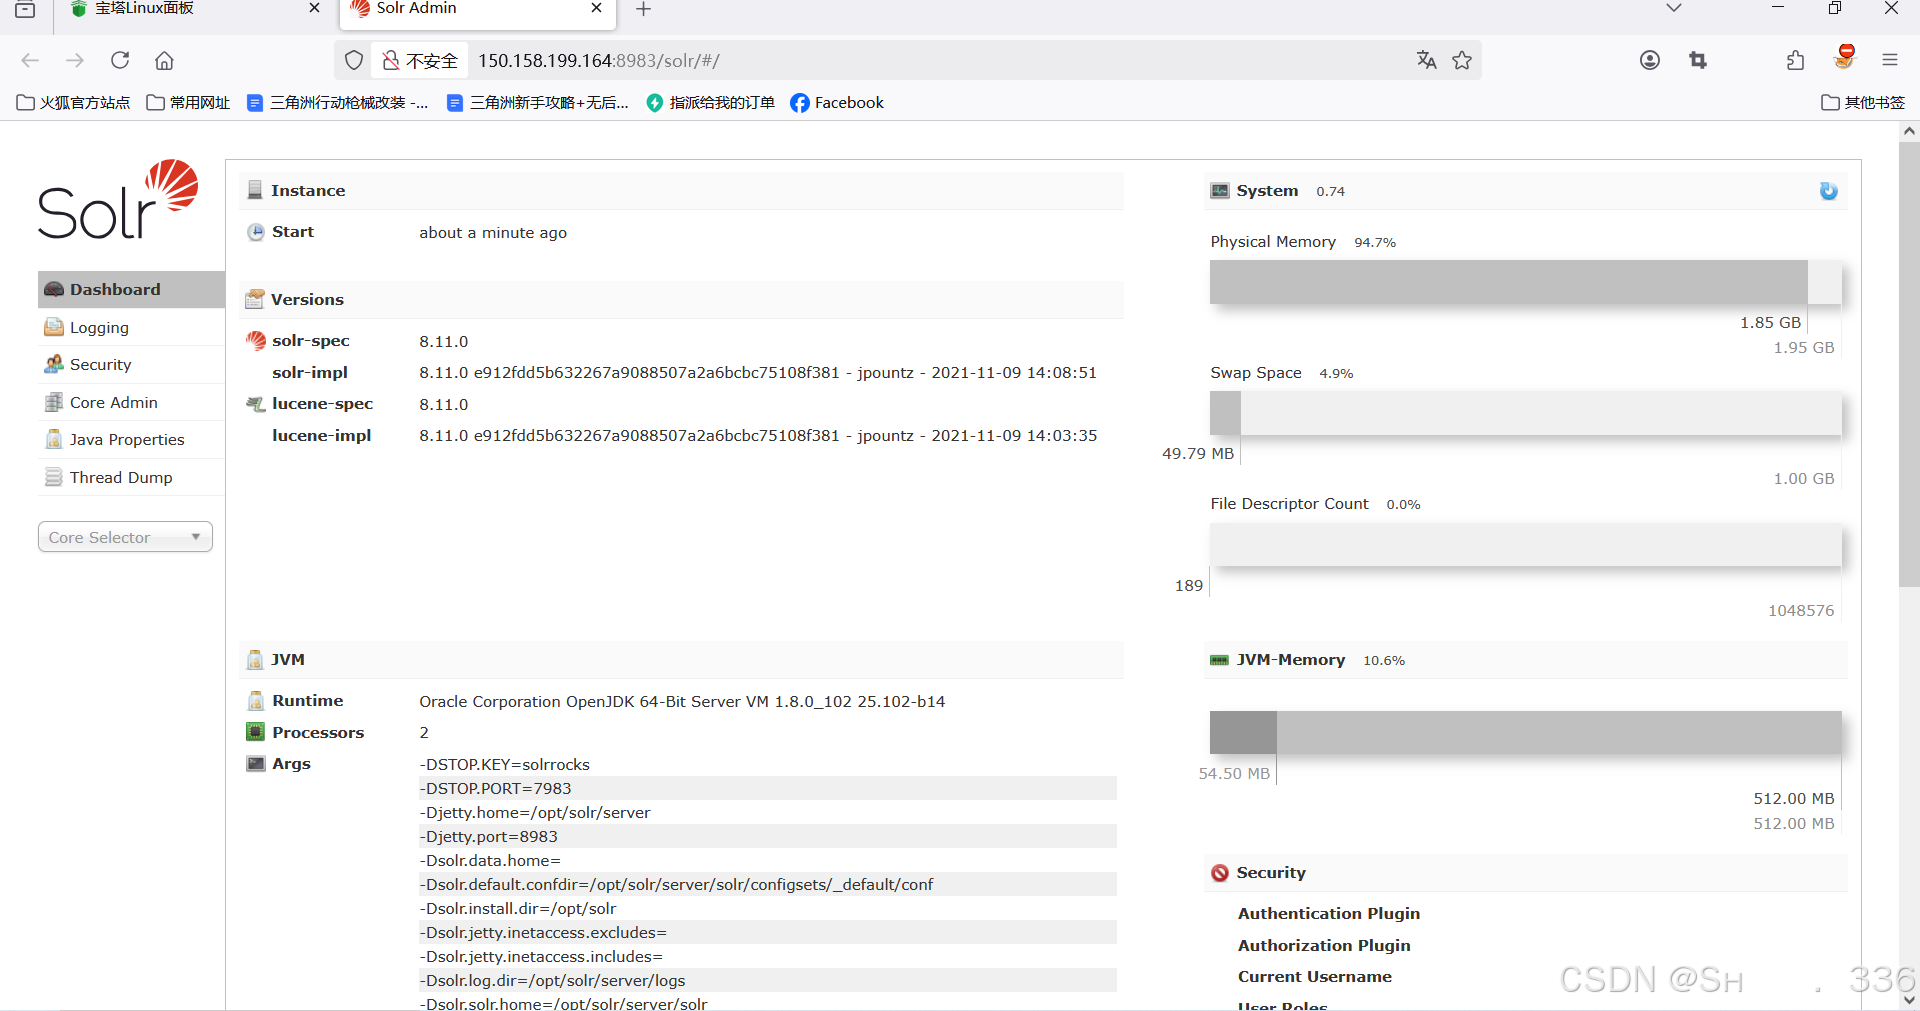Click the Swap Space usage bar

pos(1525,413)
